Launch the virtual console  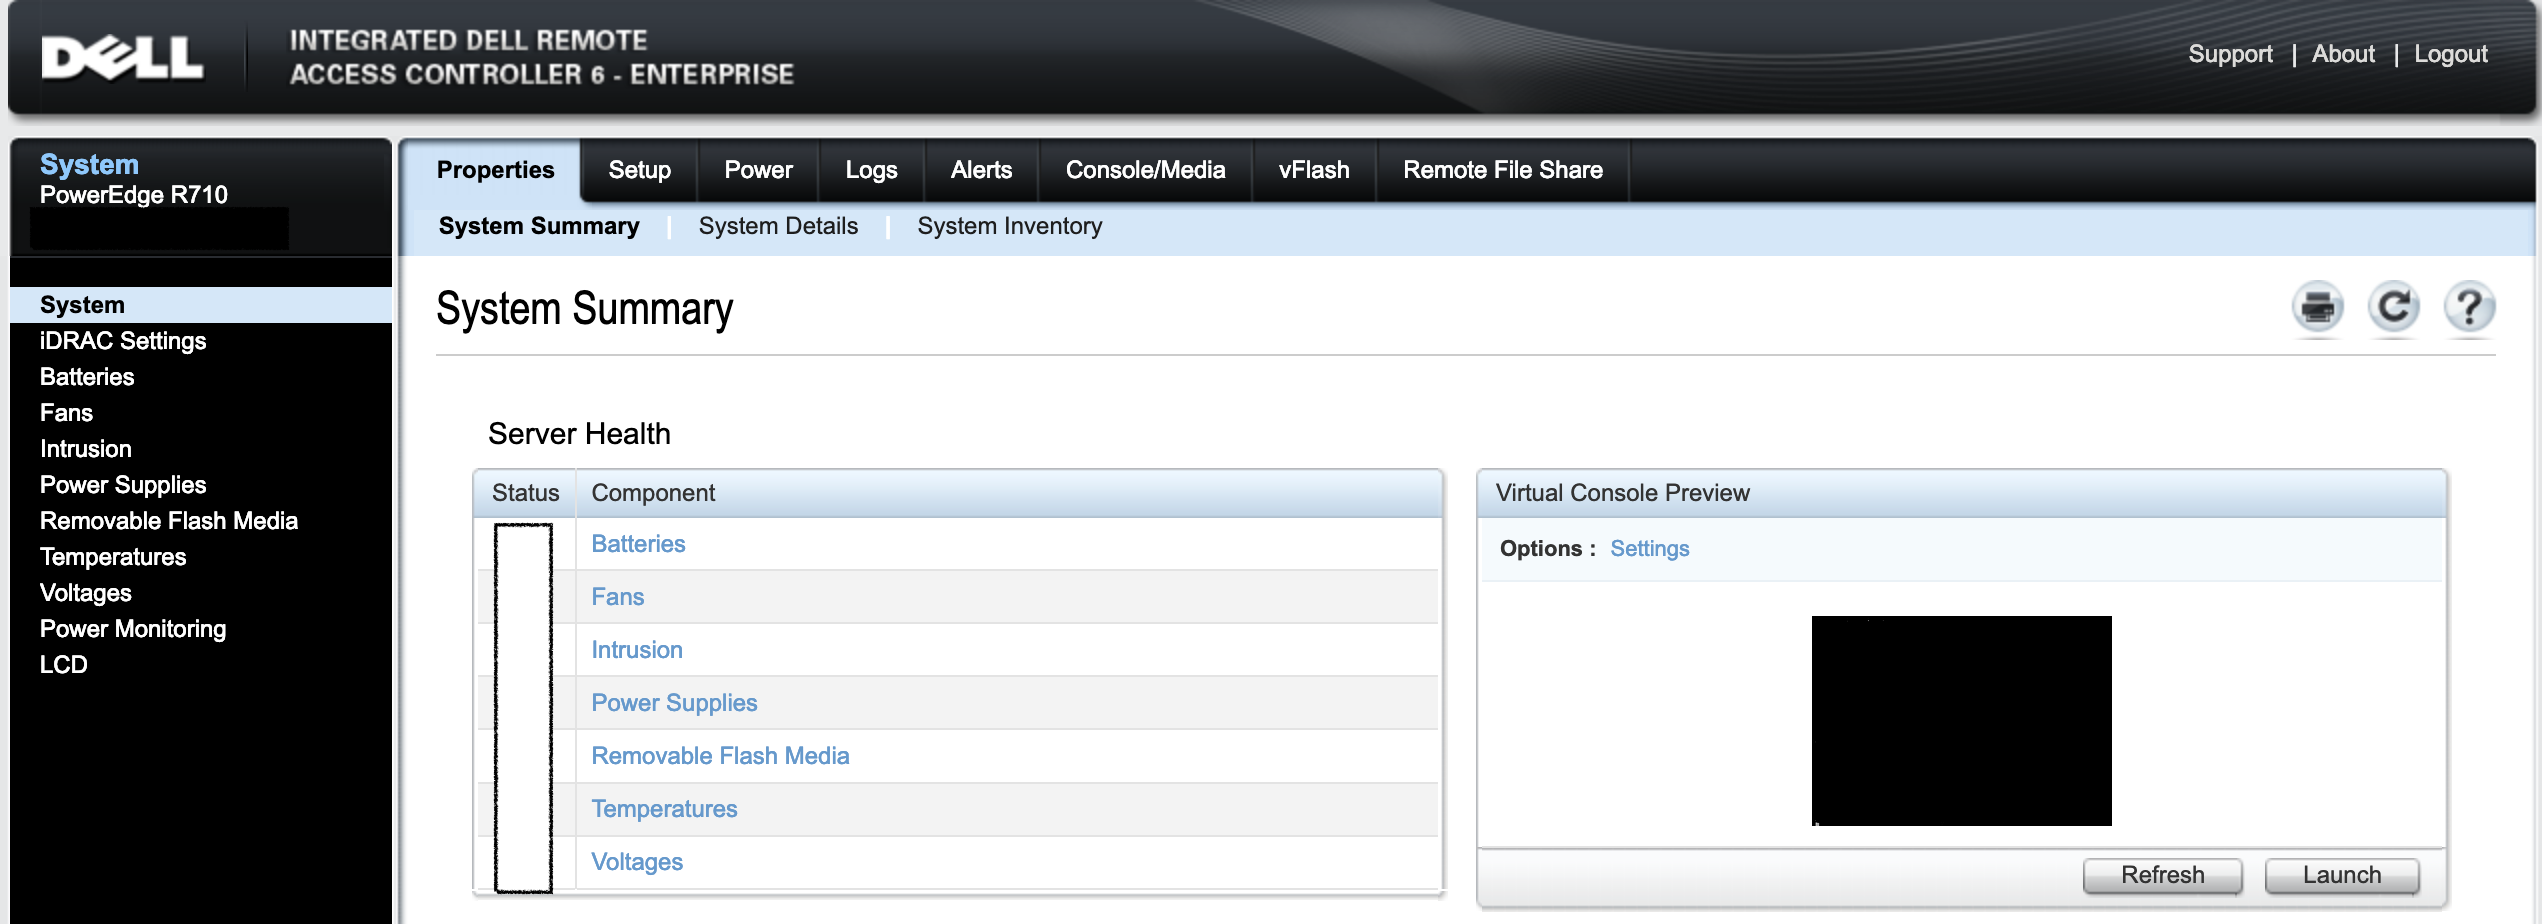[2342, 875]
